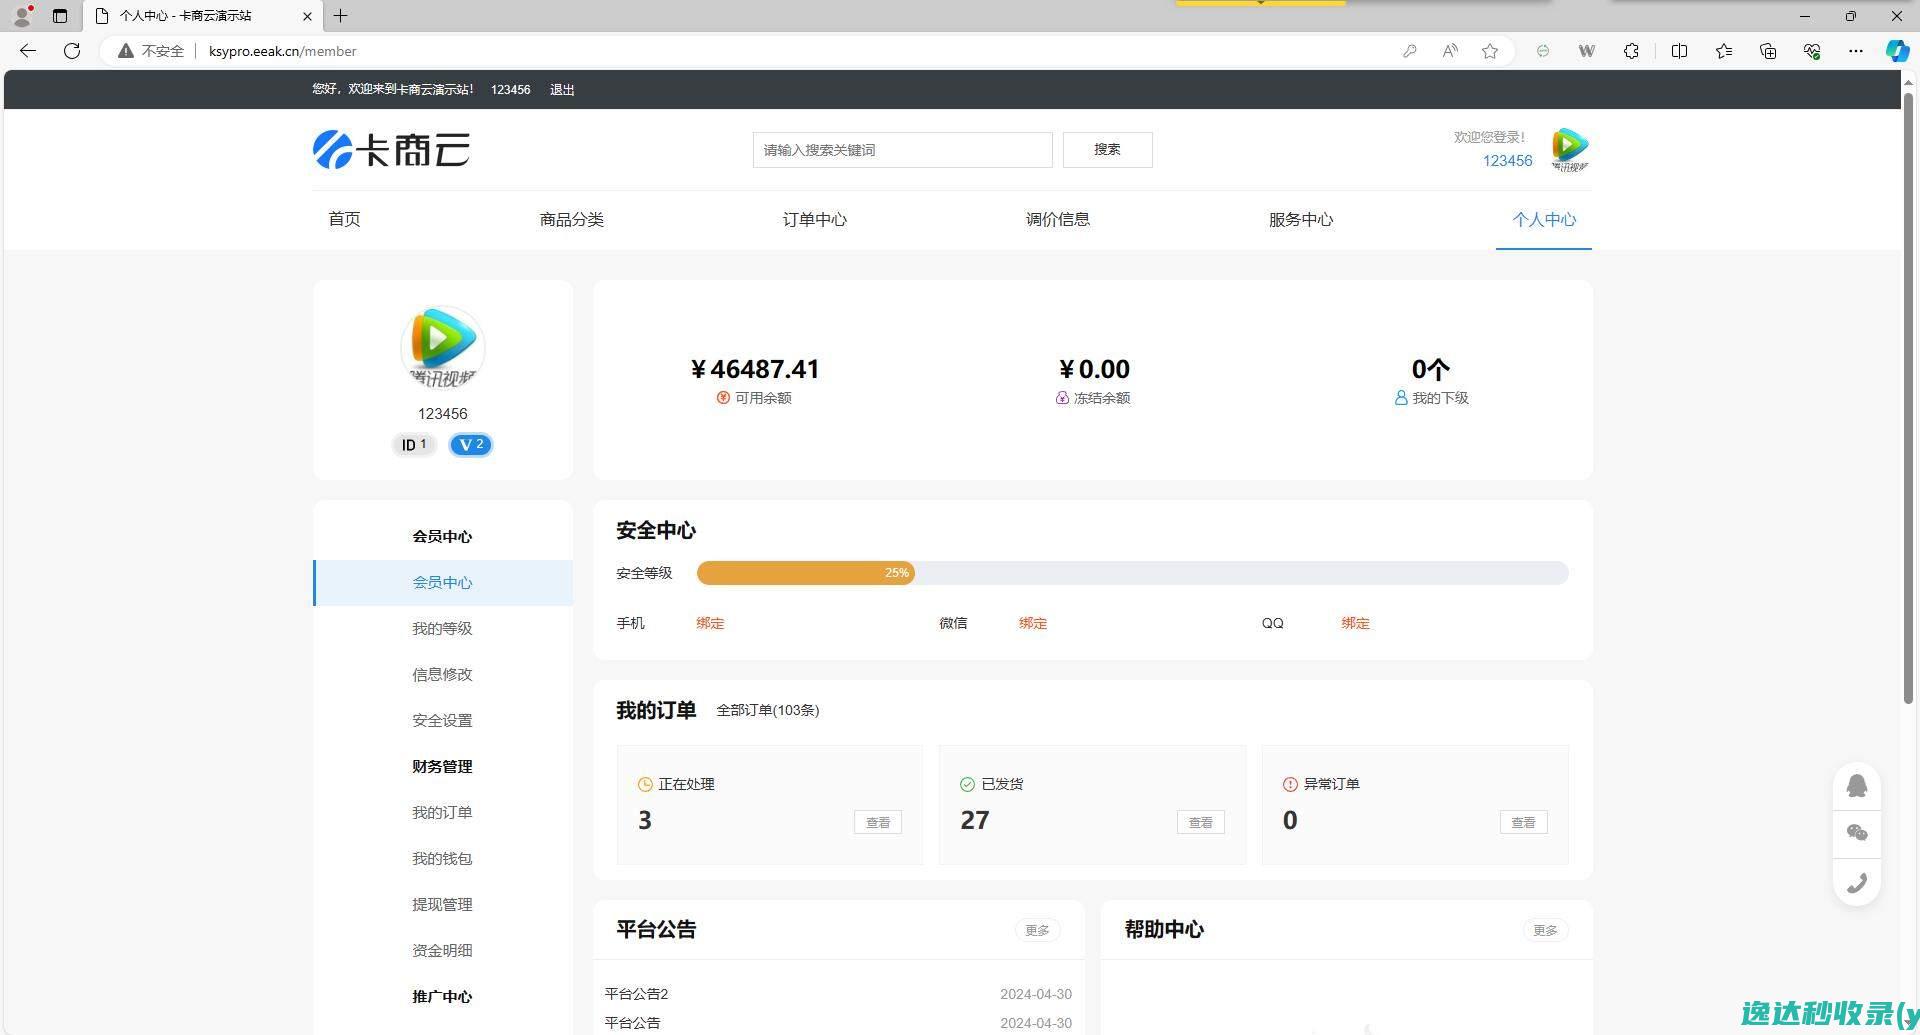
Task: Click the V2 membership level badge
Action: click(x=470, y=445)
